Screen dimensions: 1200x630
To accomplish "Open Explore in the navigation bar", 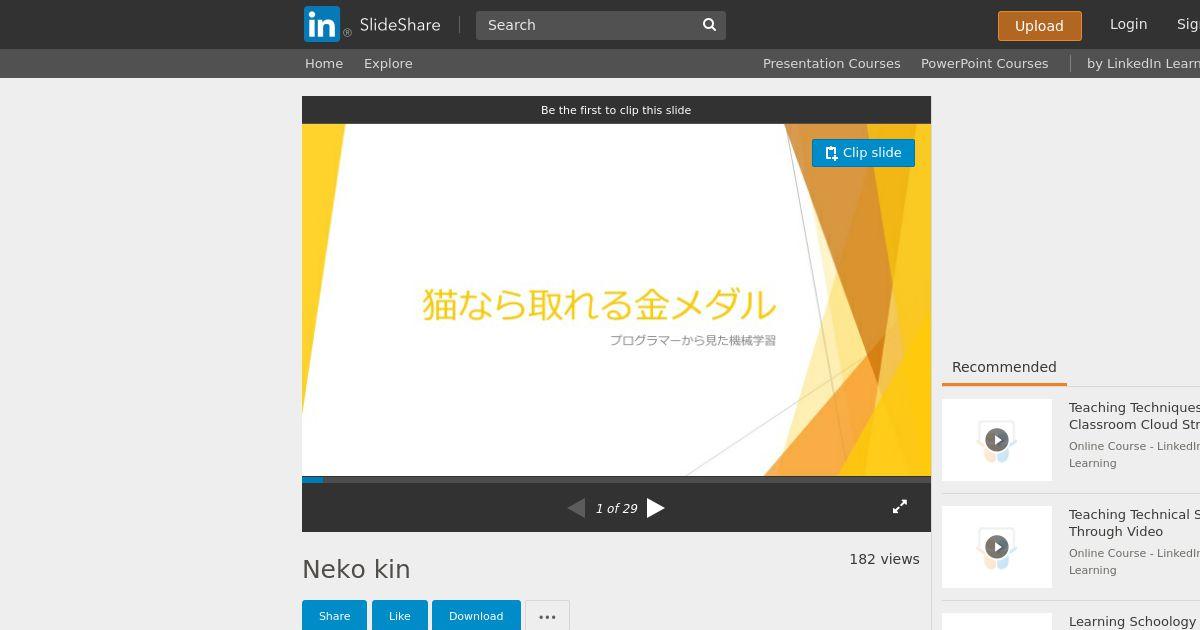I will pos(388,63).
